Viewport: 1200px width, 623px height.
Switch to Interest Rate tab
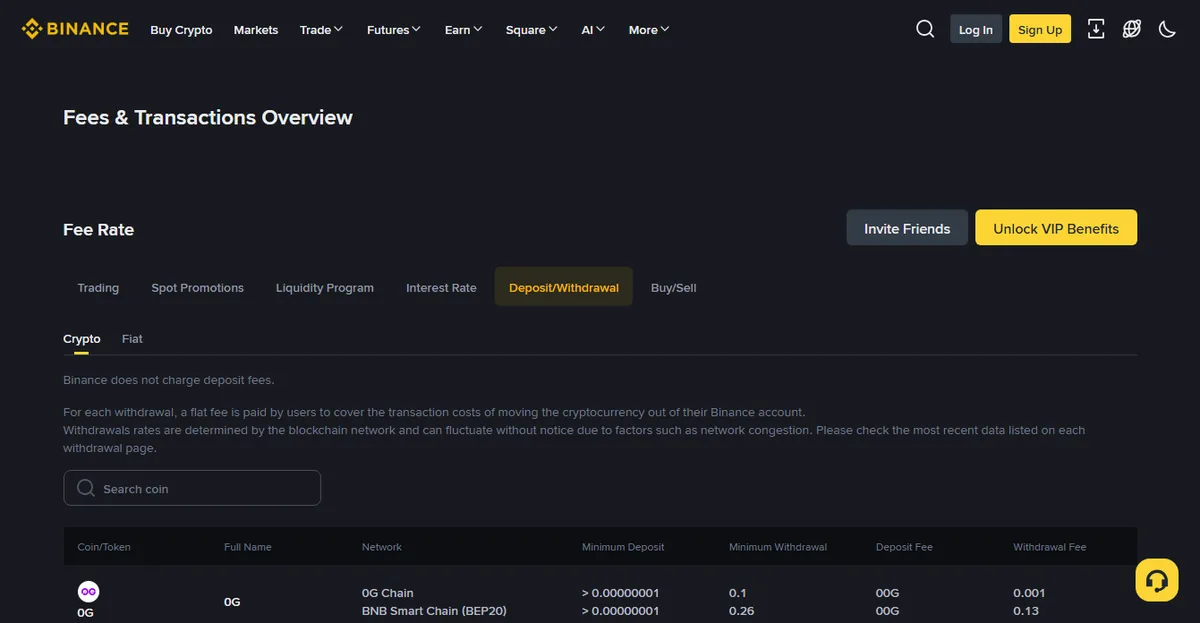[441, 287]
